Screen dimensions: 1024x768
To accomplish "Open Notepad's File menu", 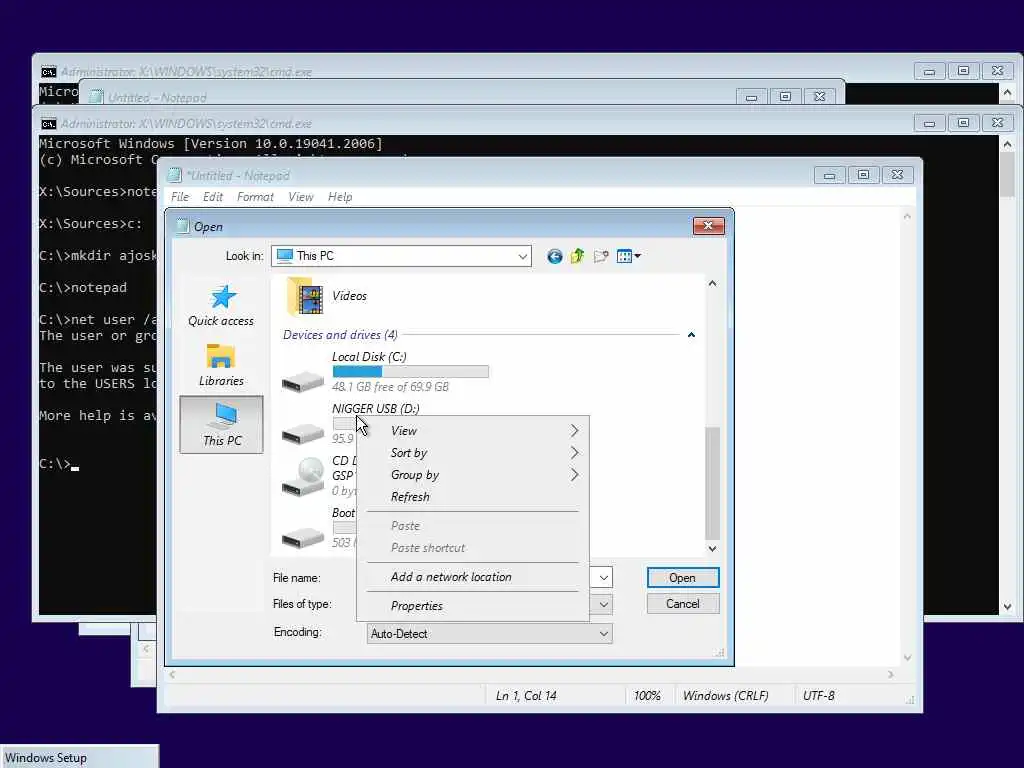I will pos(180,197).
